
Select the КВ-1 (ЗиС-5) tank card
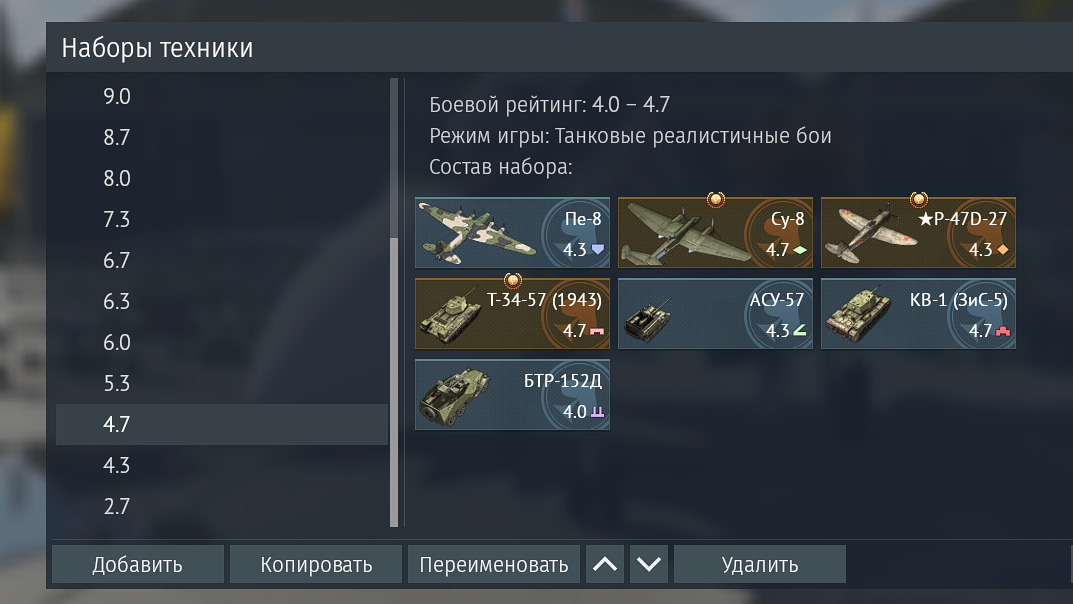(918, 314)
